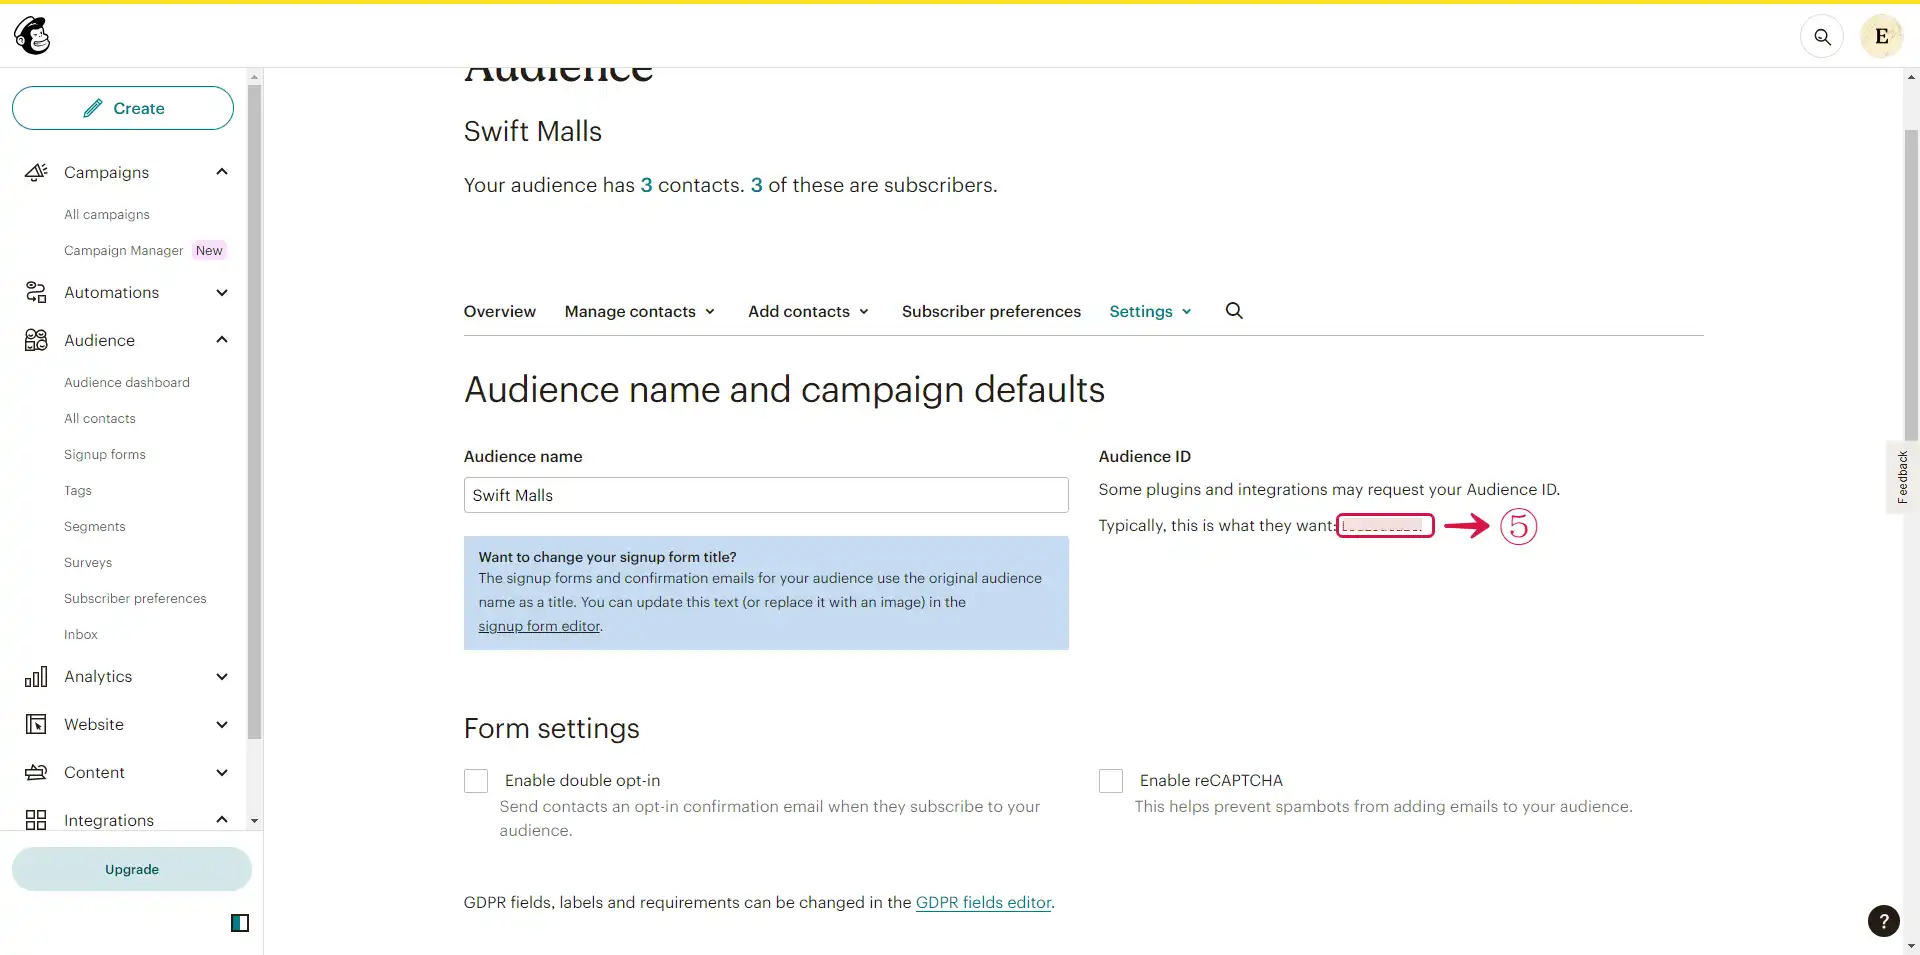Open the account avatar E menu
The image size is (1920, 955).
pos(1881,37)
